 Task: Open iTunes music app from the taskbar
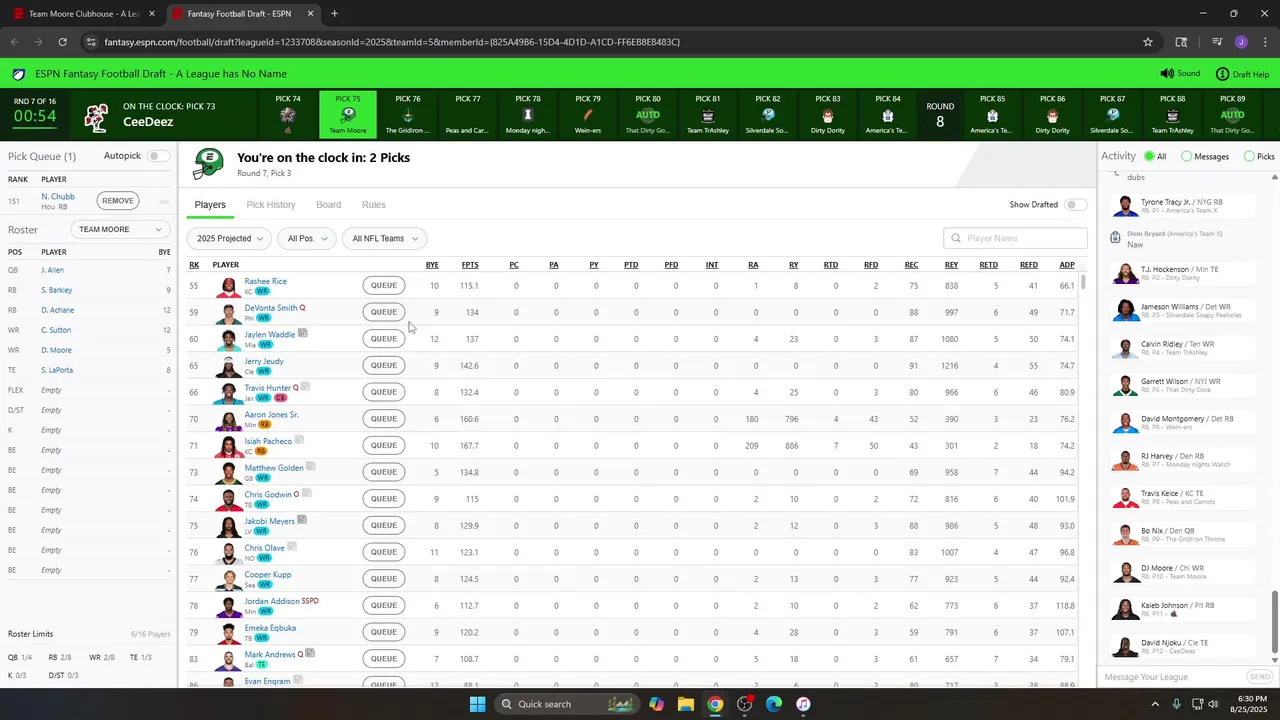[x=803, y=704]
